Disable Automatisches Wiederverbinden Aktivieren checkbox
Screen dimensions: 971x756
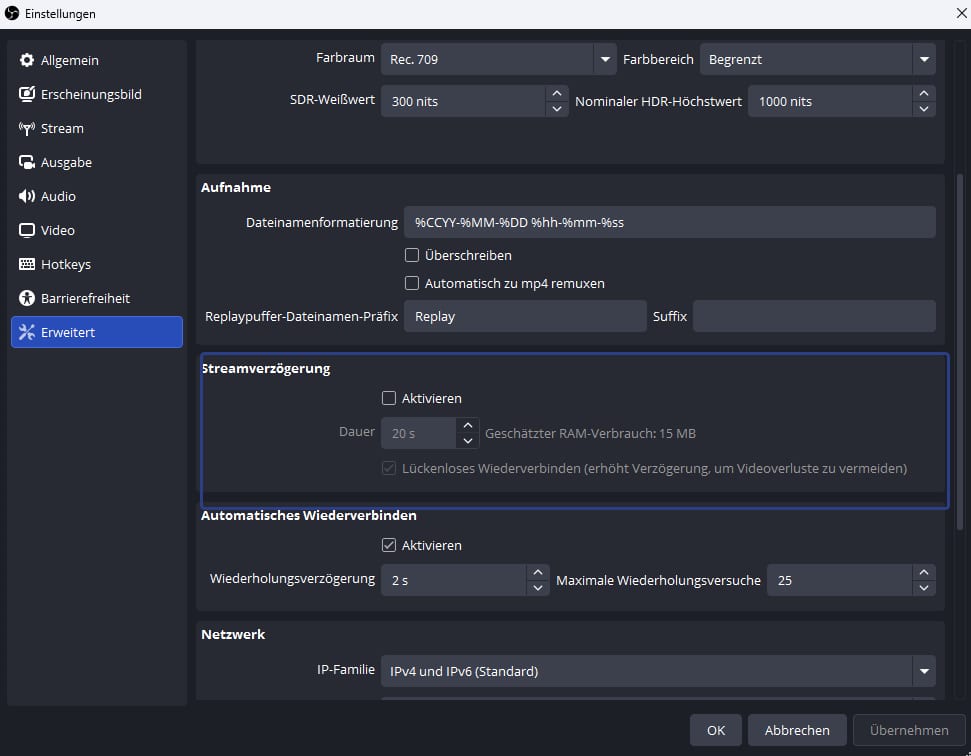point(389,545)
